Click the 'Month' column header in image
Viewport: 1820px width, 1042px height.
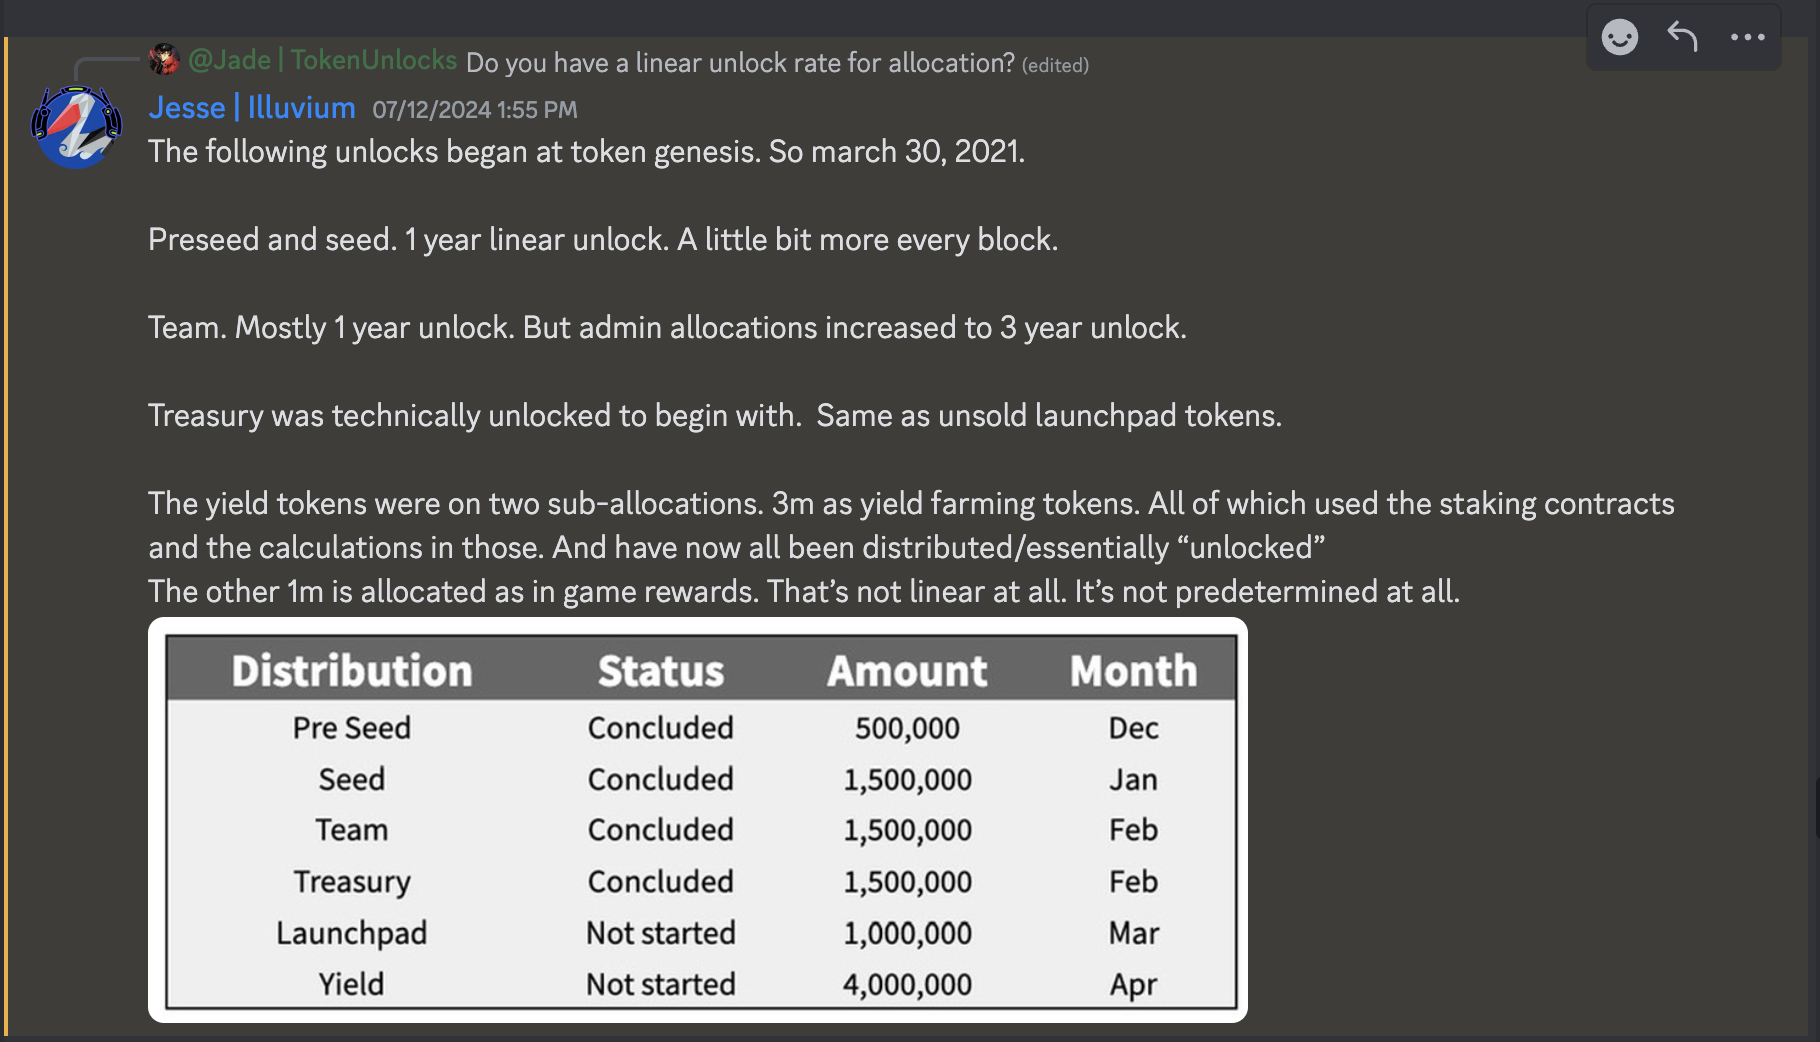pos(1133,671)
